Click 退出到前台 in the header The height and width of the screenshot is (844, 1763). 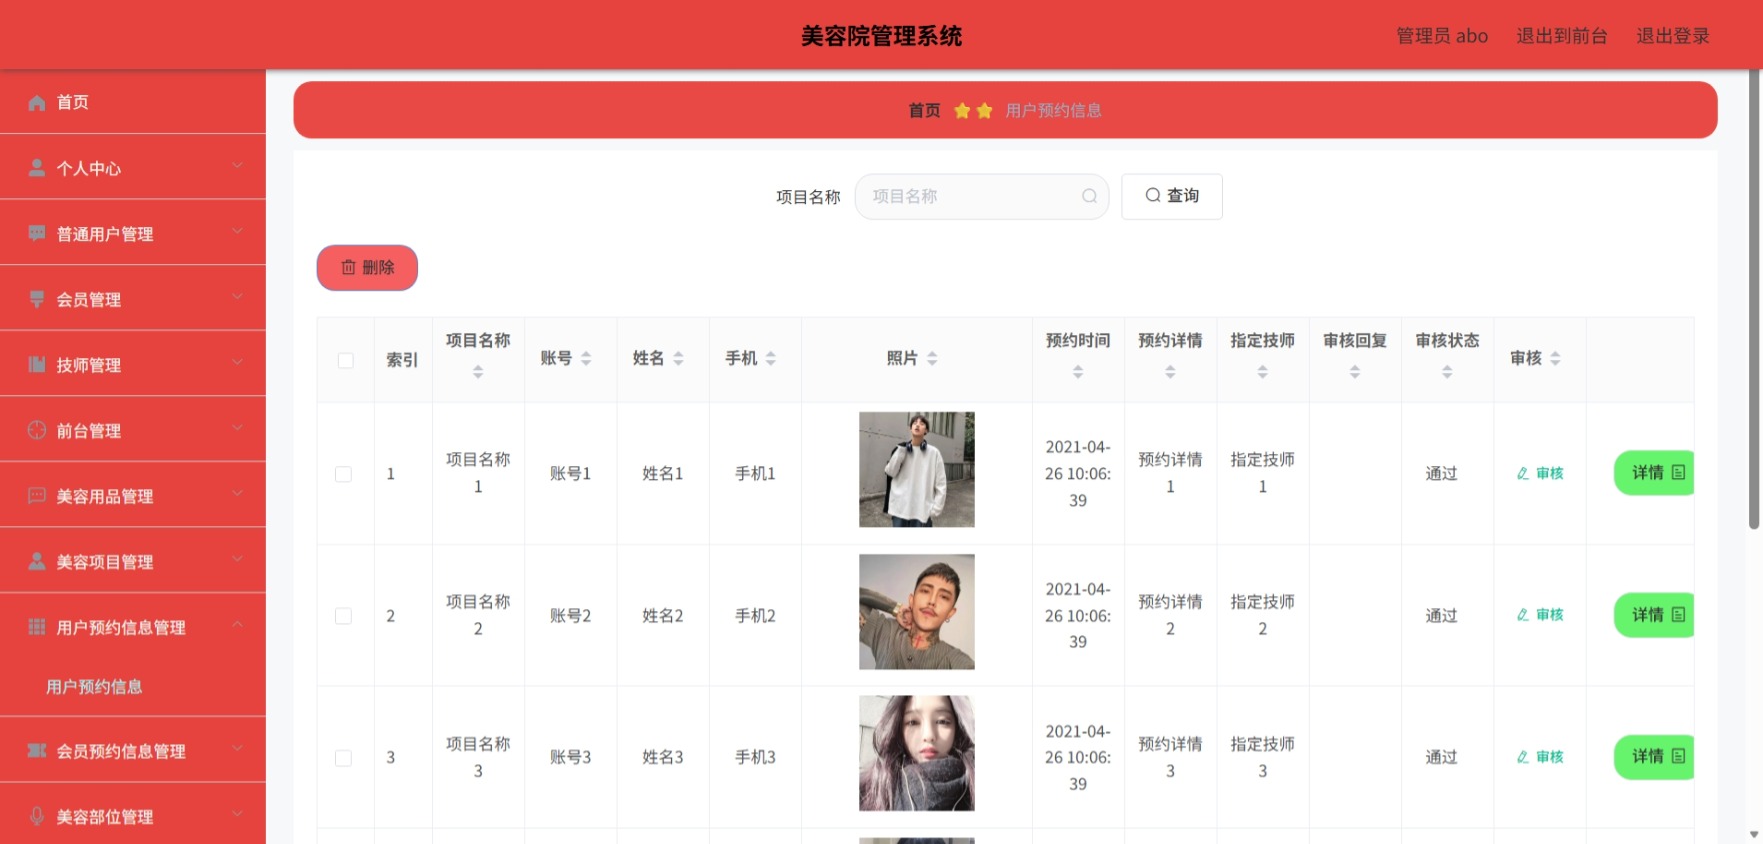pyautogui.click(x=1562, y=36)
